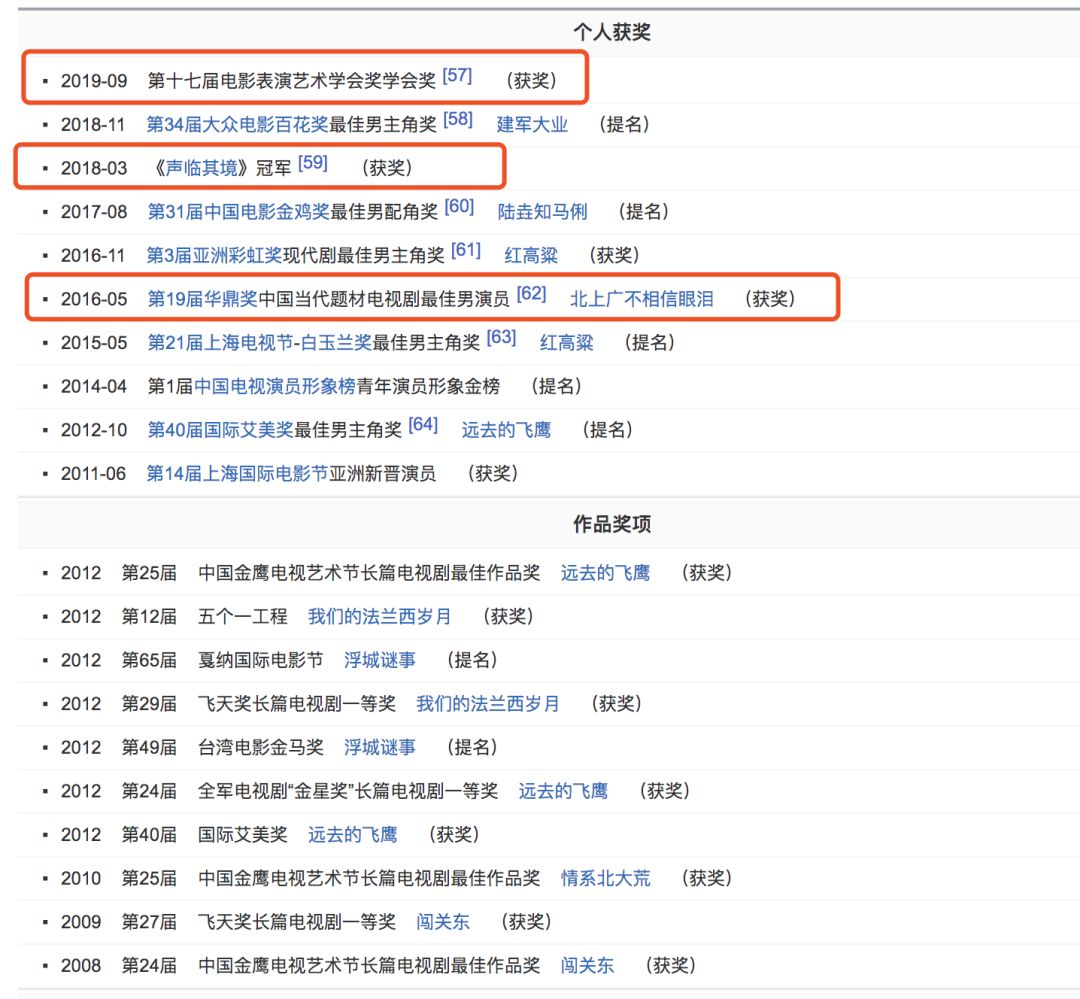The image size is (1080, 999).
Task: Open 闯关东 link in 2008 第24届 row
Action: pos(587,966)
